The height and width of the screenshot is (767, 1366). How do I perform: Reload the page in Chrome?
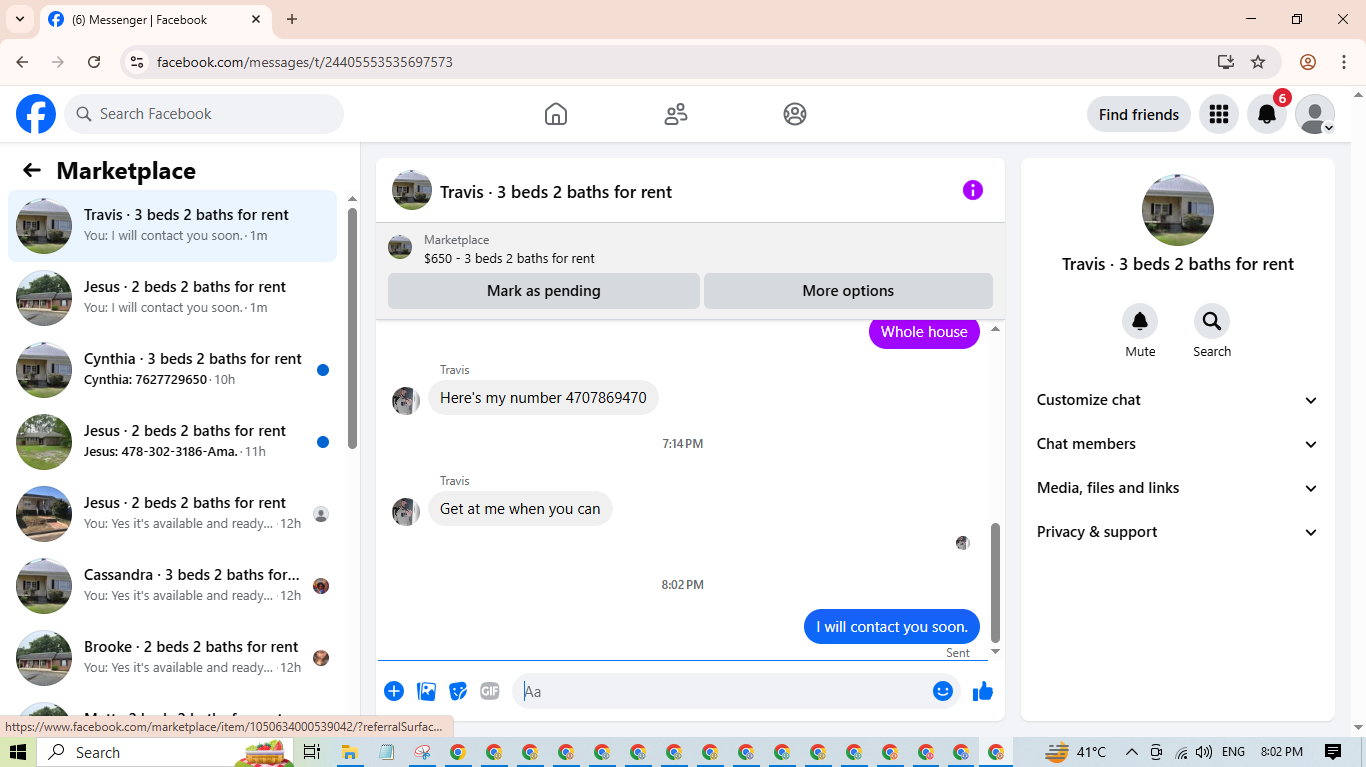(x=94, y=62)
